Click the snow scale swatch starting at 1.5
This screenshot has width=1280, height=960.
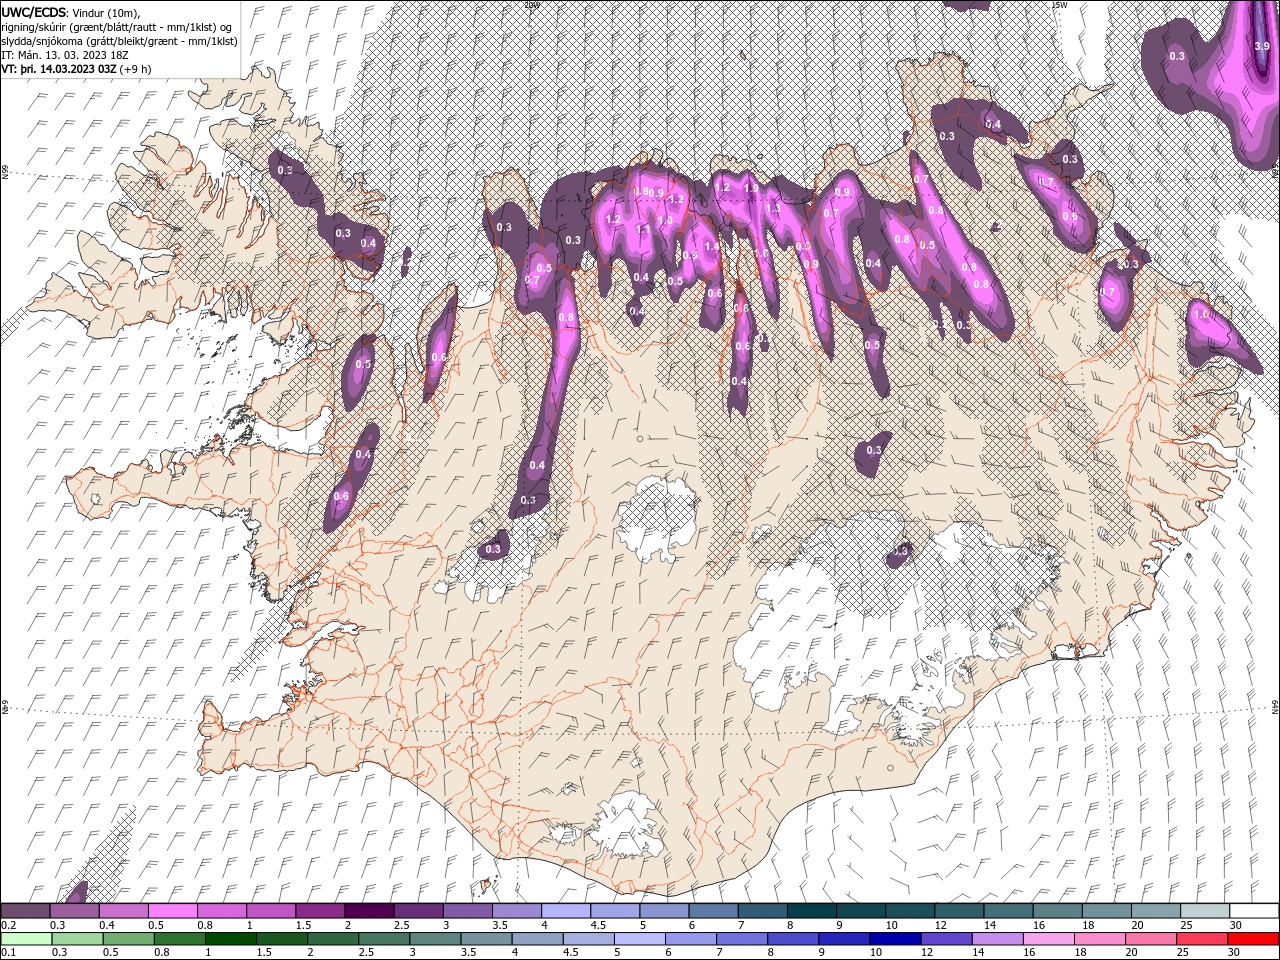click(x=320, y=911)
